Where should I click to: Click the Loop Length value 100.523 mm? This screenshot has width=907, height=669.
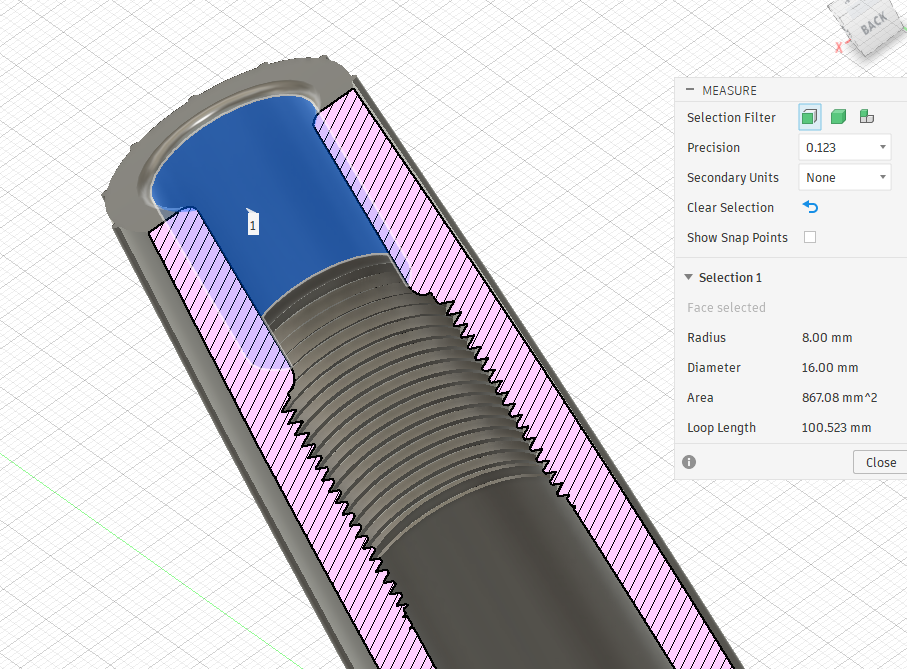point(836,428)
